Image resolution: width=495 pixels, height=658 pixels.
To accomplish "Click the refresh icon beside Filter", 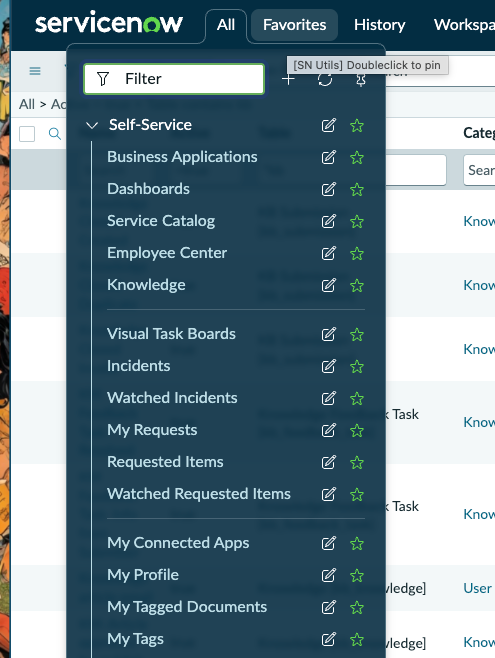I will click(x=325, y=79).
